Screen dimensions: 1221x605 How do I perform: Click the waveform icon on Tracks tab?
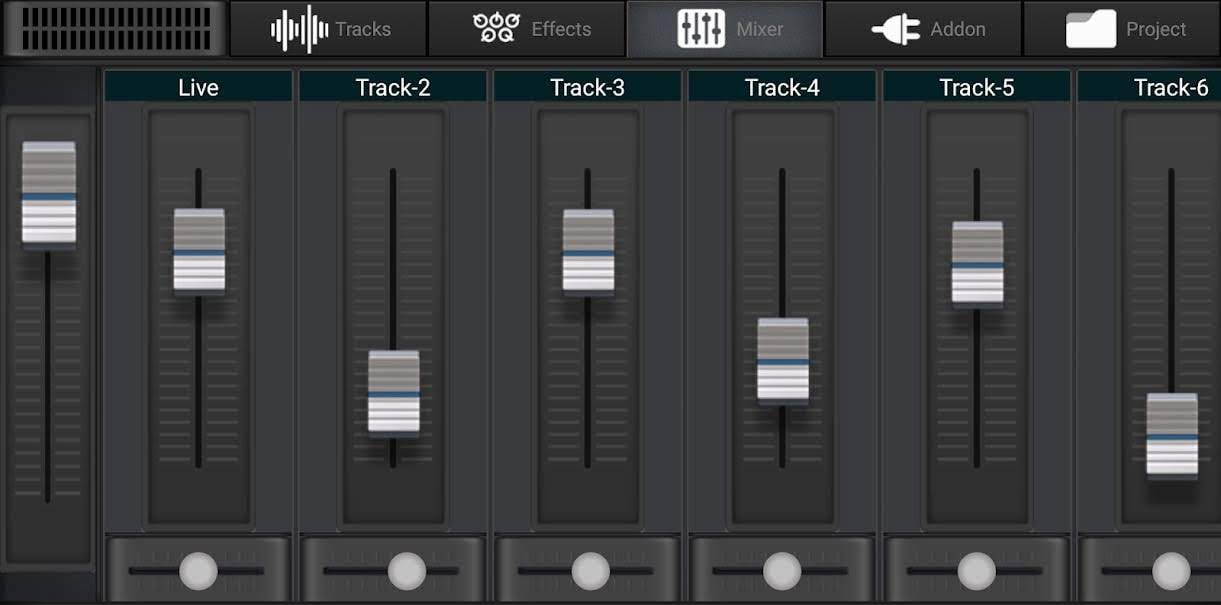(299, 29)
